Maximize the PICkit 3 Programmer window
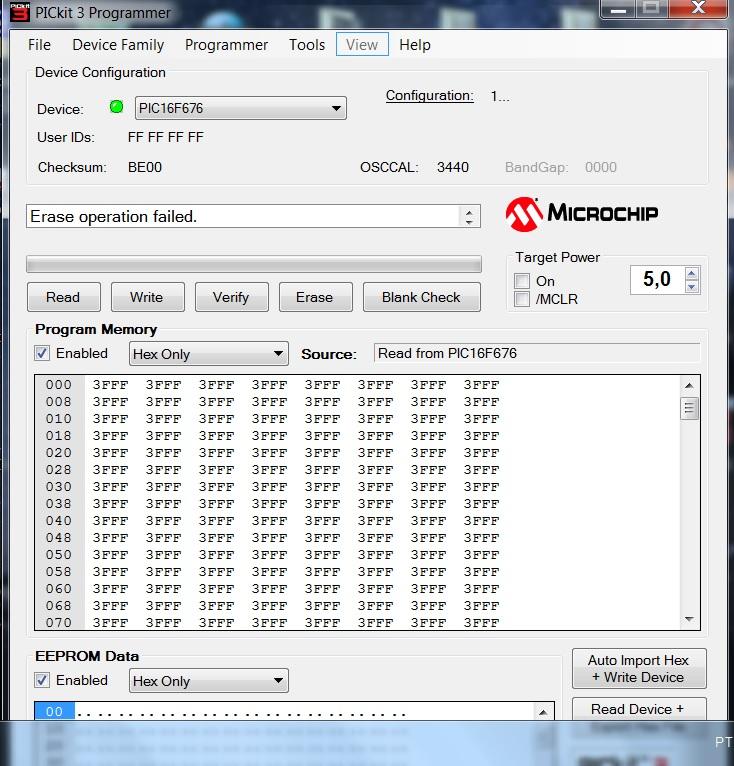The width and height of the screenshot is (734, 766). [651, 9]
